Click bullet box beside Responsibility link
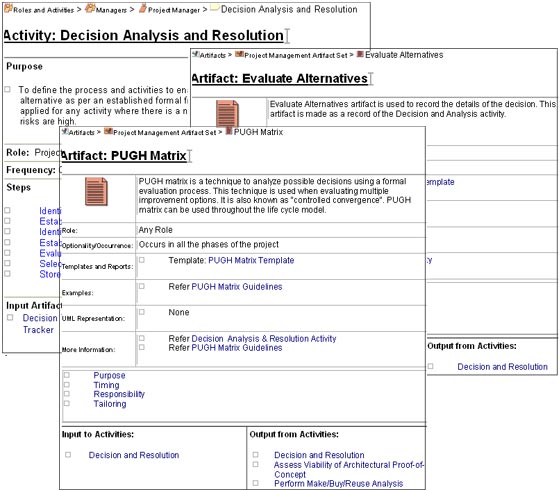The image size is (560, 491). [66, 394]
